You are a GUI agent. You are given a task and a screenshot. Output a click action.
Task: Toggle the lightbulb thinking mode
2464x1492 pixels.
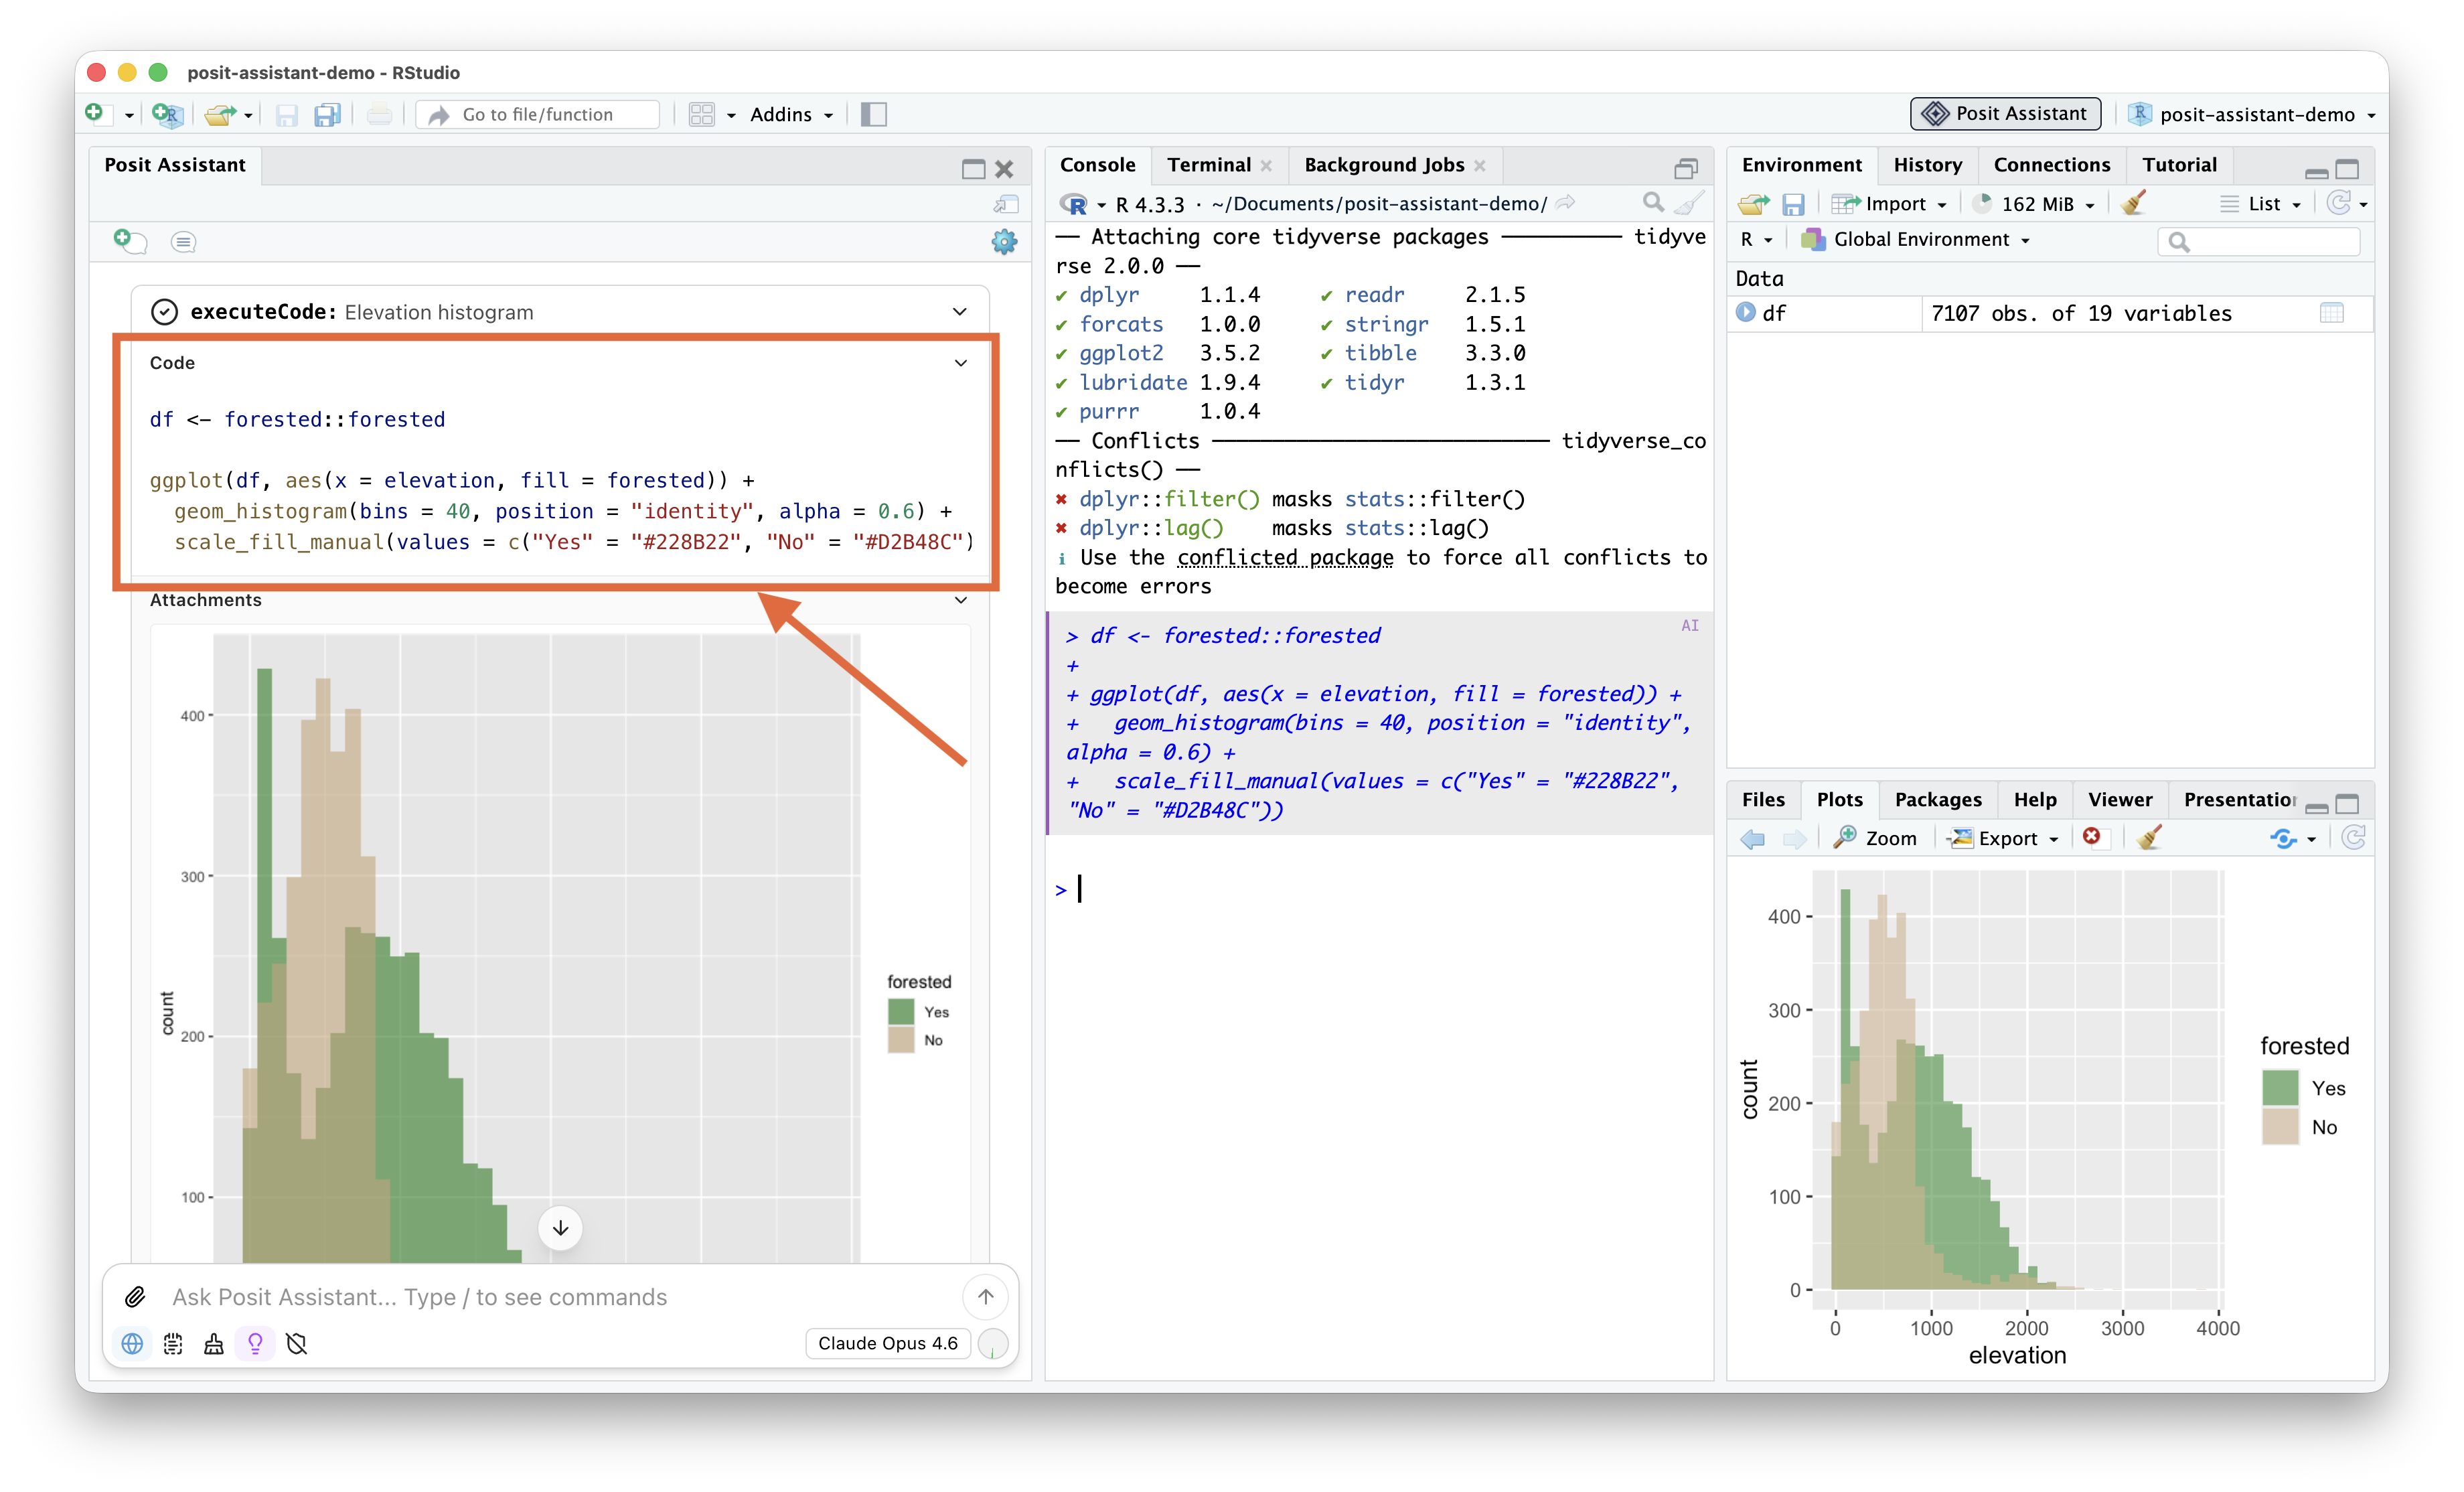(255, 1343)
